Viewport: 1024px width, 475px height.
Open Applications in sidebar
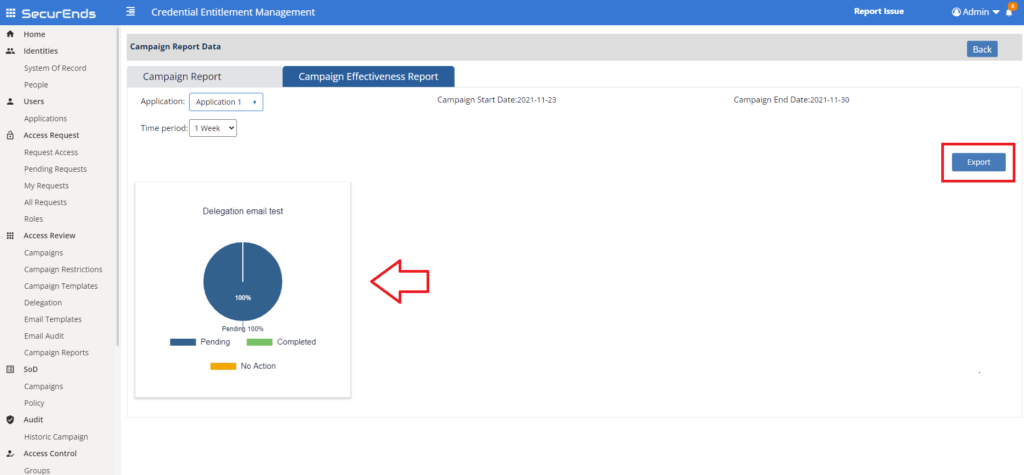point(45,119)
